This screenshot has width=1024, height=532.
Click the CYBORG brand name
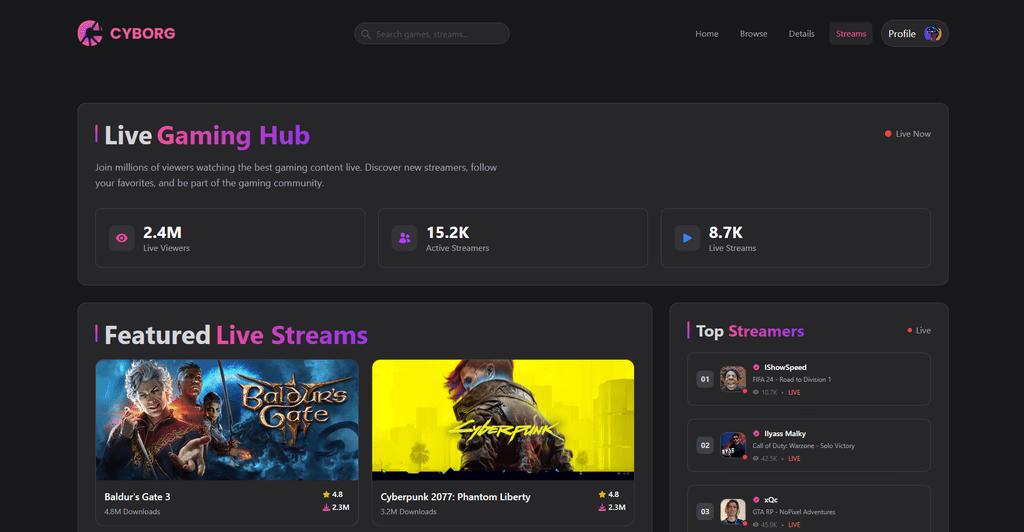[142, 33]
